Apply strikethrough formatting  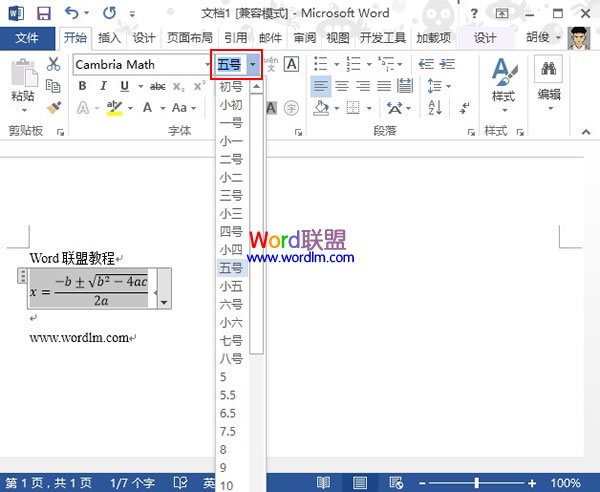coord(158,86)
